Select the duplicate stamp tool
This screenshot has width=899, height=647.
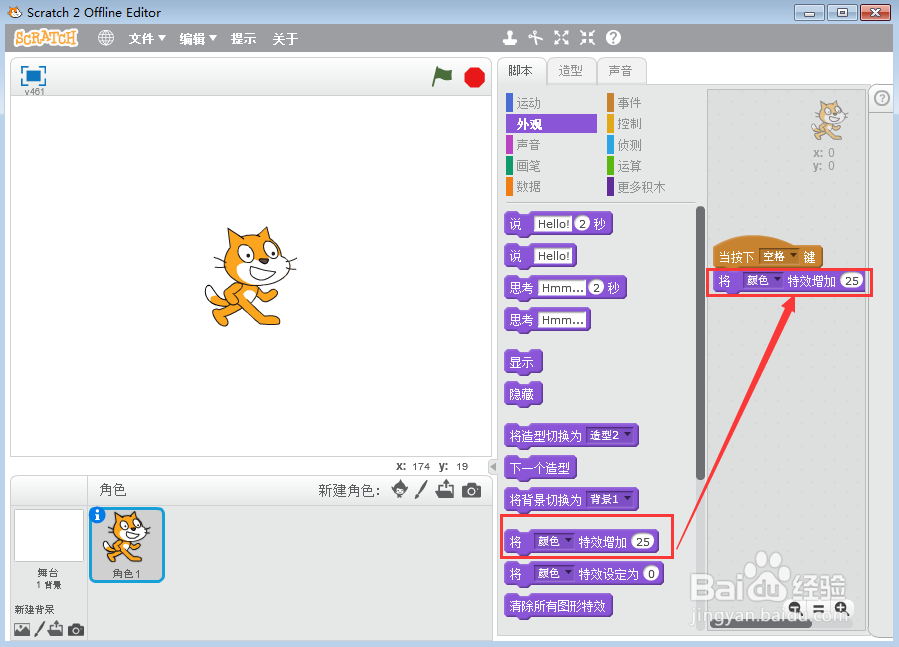[510, 38]
